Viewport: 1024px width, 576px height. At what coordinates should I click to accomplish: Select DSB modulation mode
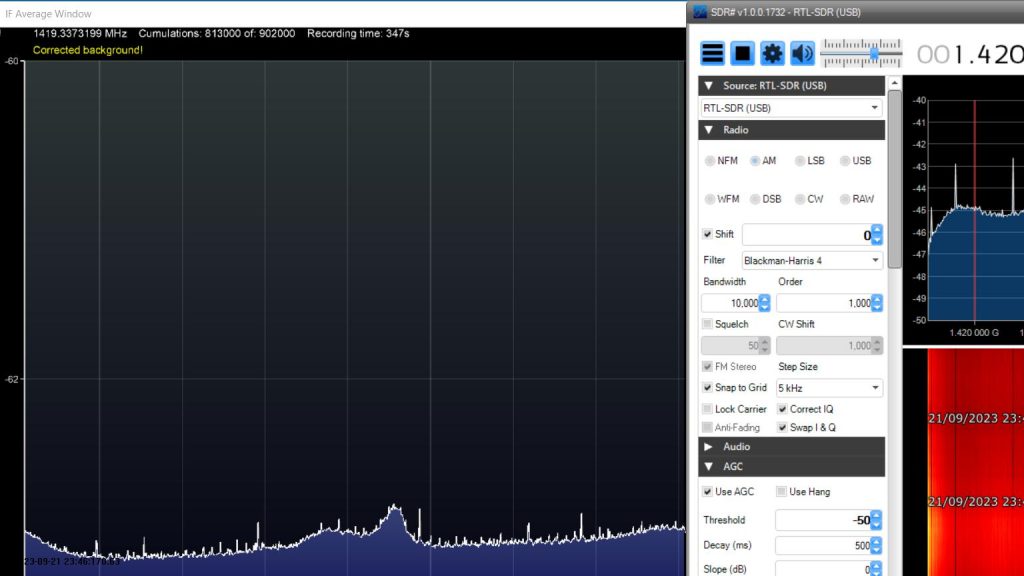[x=765, y=199]
